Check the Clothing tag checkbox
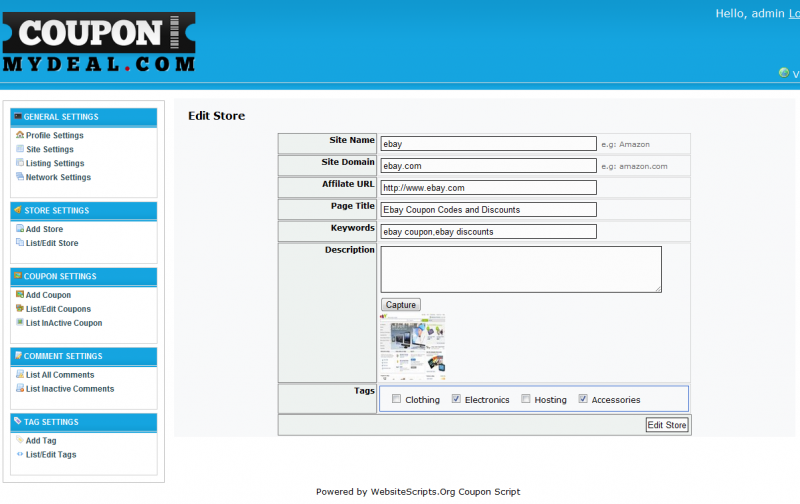 click(396, 399)
